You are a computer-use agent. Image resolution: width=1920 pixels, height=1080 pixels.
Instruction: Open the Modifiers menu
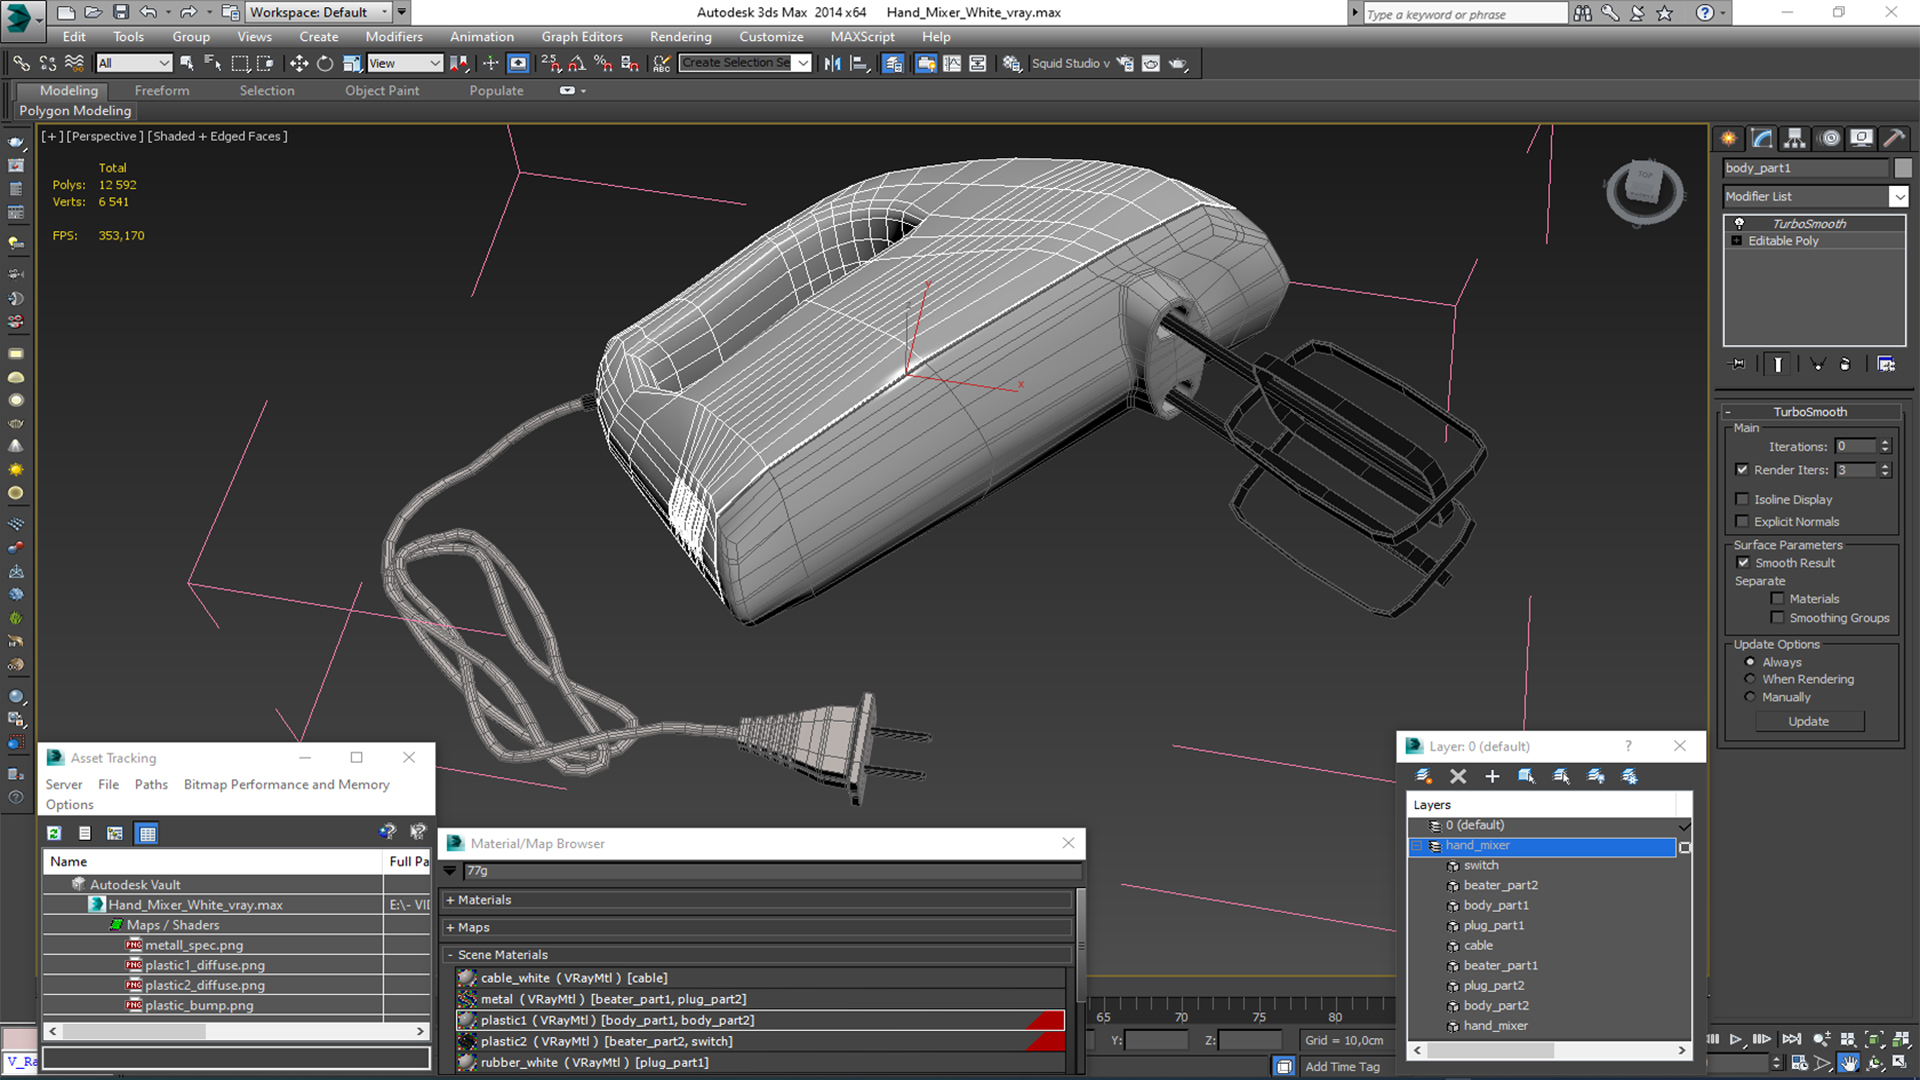[x=393, y=37]
